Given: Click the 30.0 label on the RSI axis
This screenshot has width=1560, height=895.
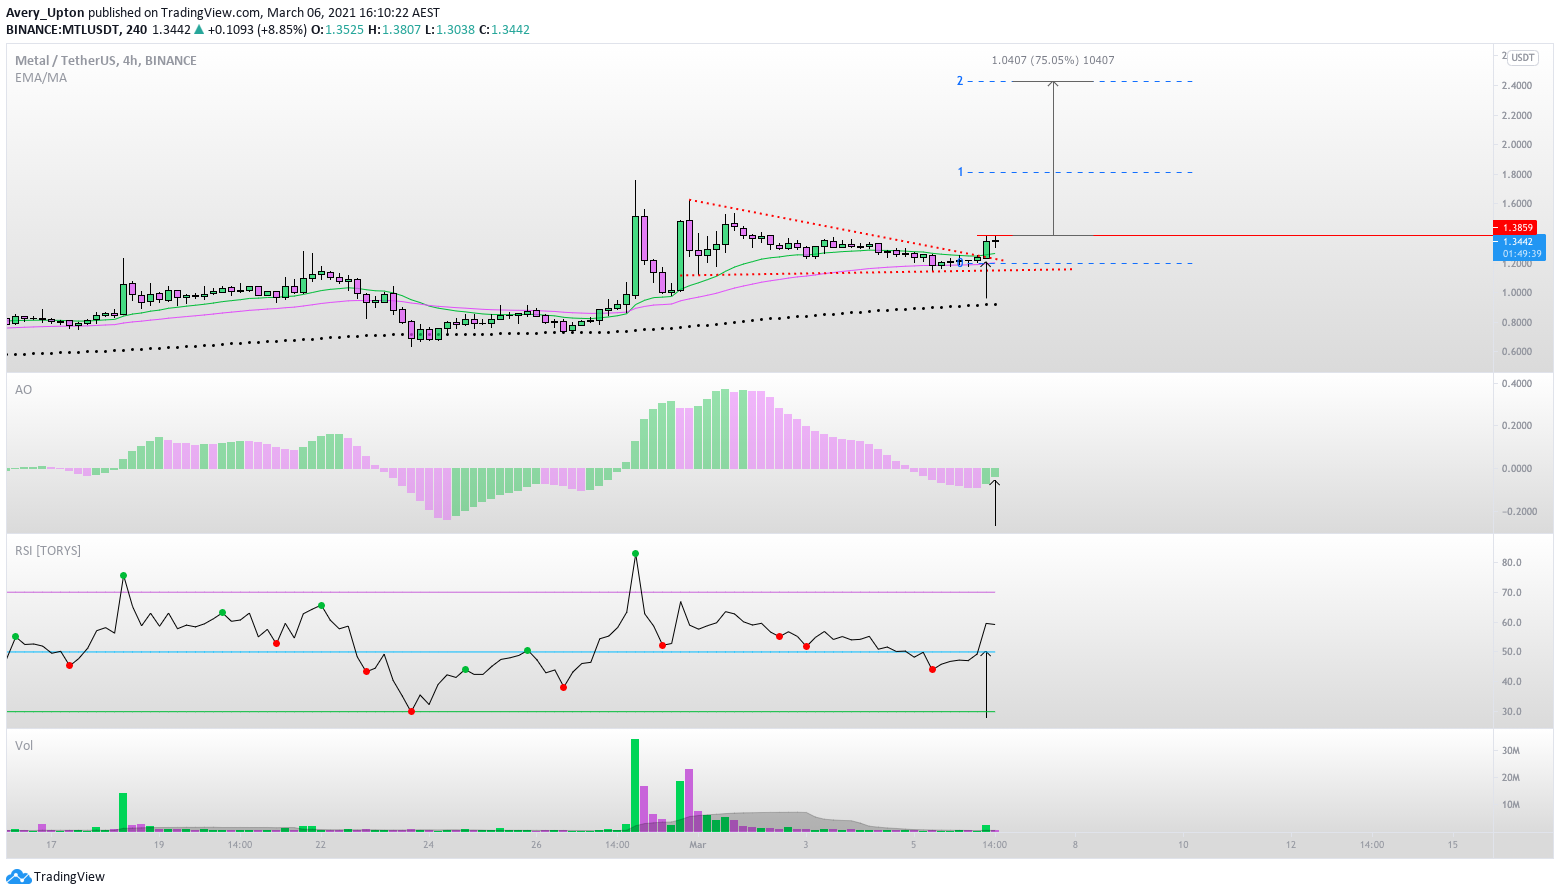Looking at the screenshot, I should pyautogui.click(x=1511, y=712).
